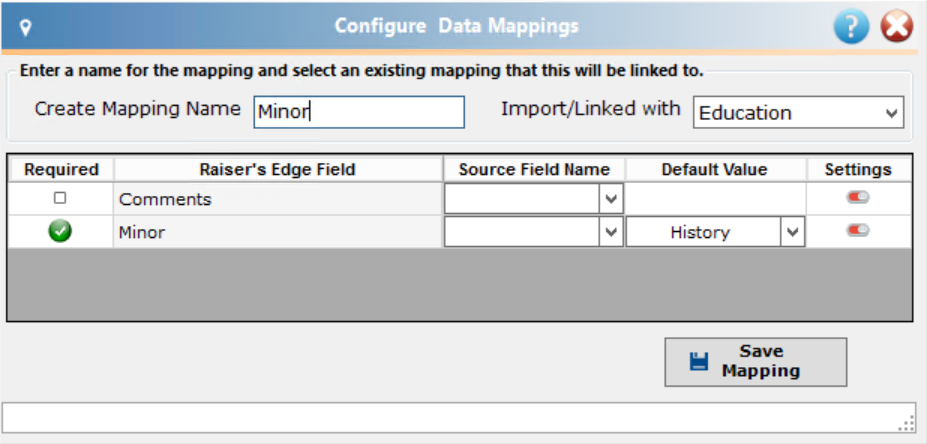Screen dimensions: 927x444
Task: Open the History default value dropdown
Action: click(x=793, y=232)
